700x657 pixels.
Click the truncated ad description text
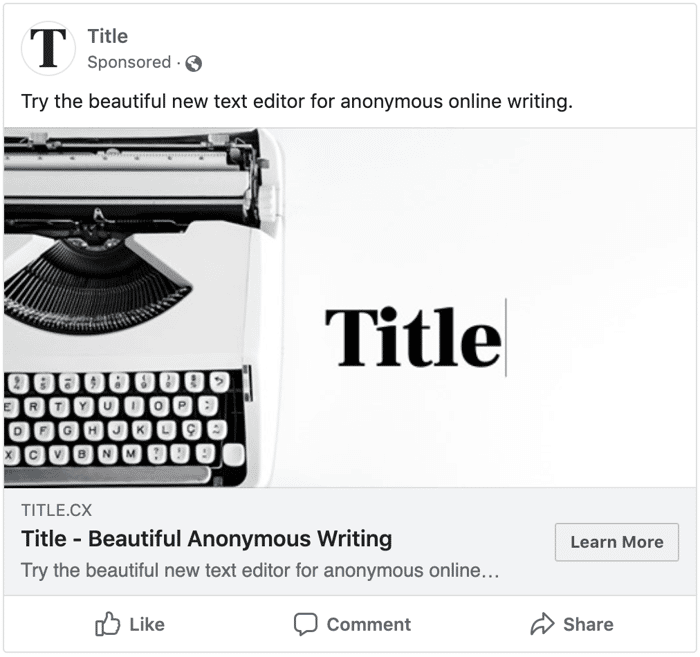click(x=260, y=570)
